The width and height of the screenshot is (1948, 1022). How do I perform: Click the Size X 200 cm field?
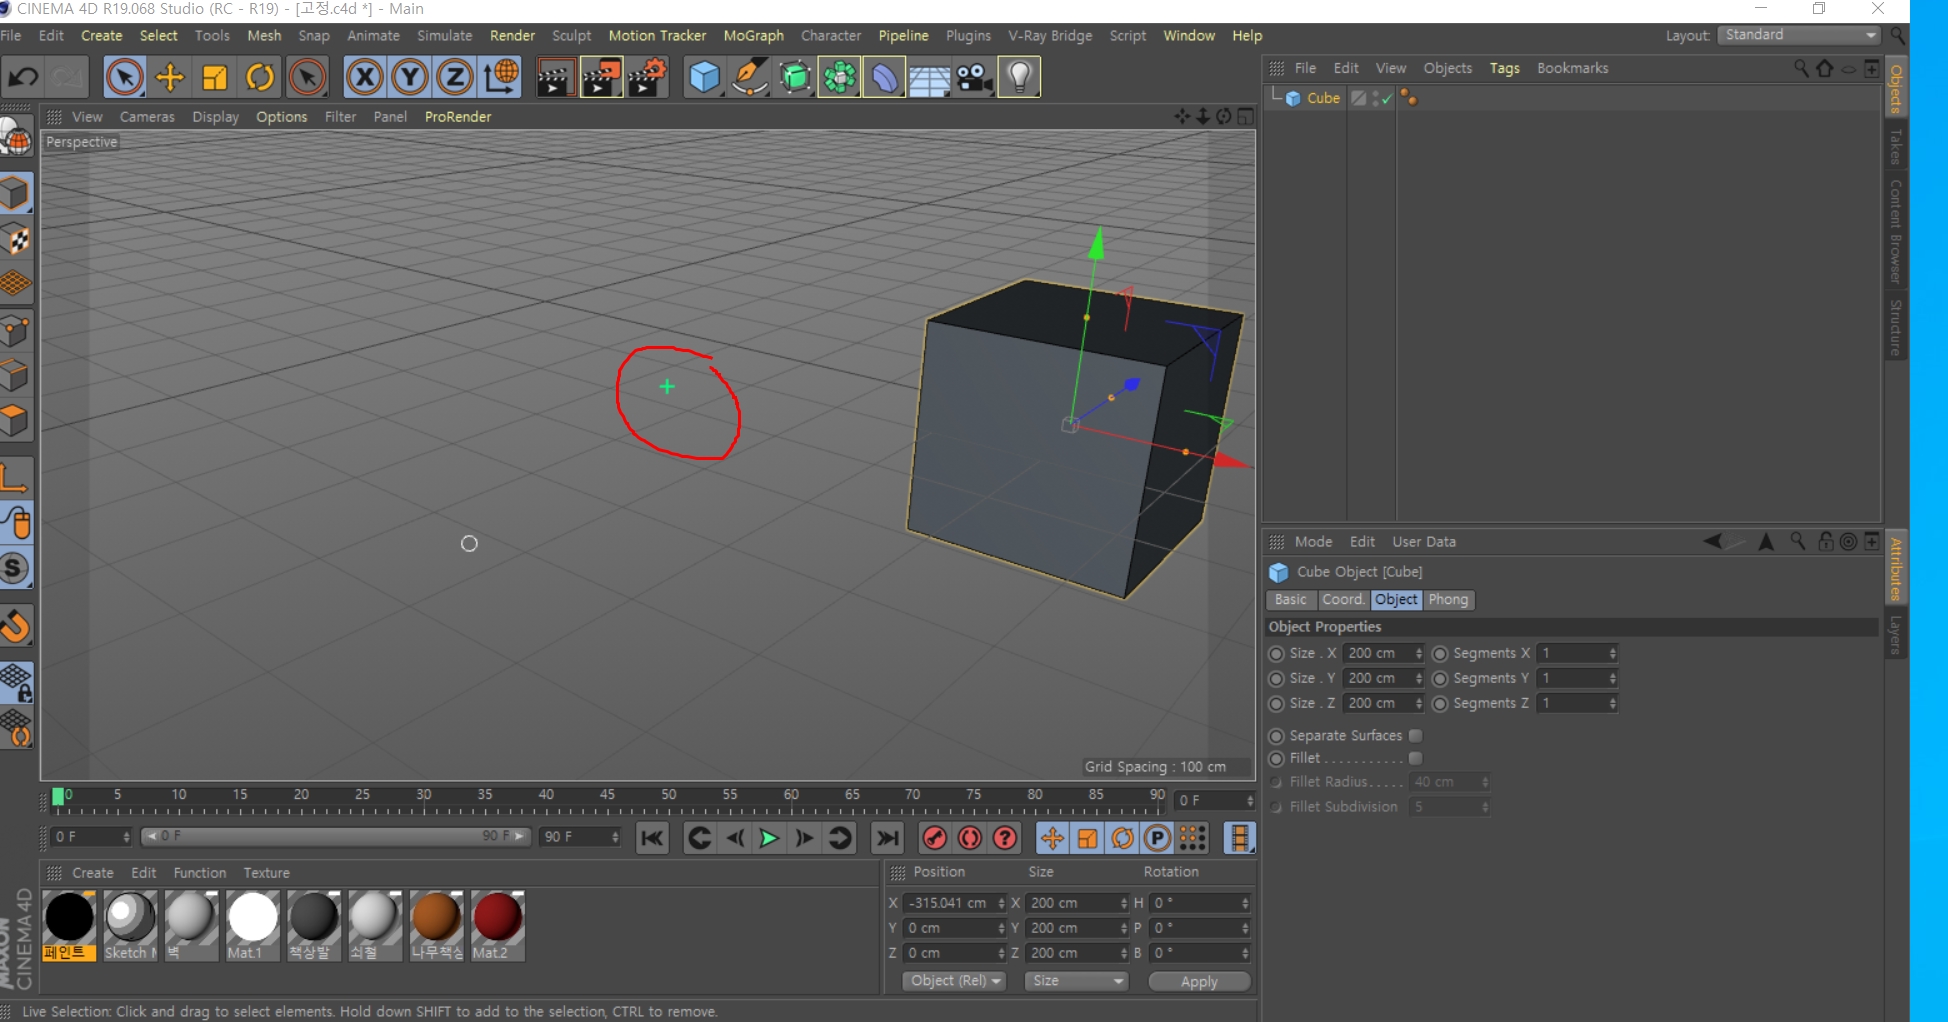1383,653
